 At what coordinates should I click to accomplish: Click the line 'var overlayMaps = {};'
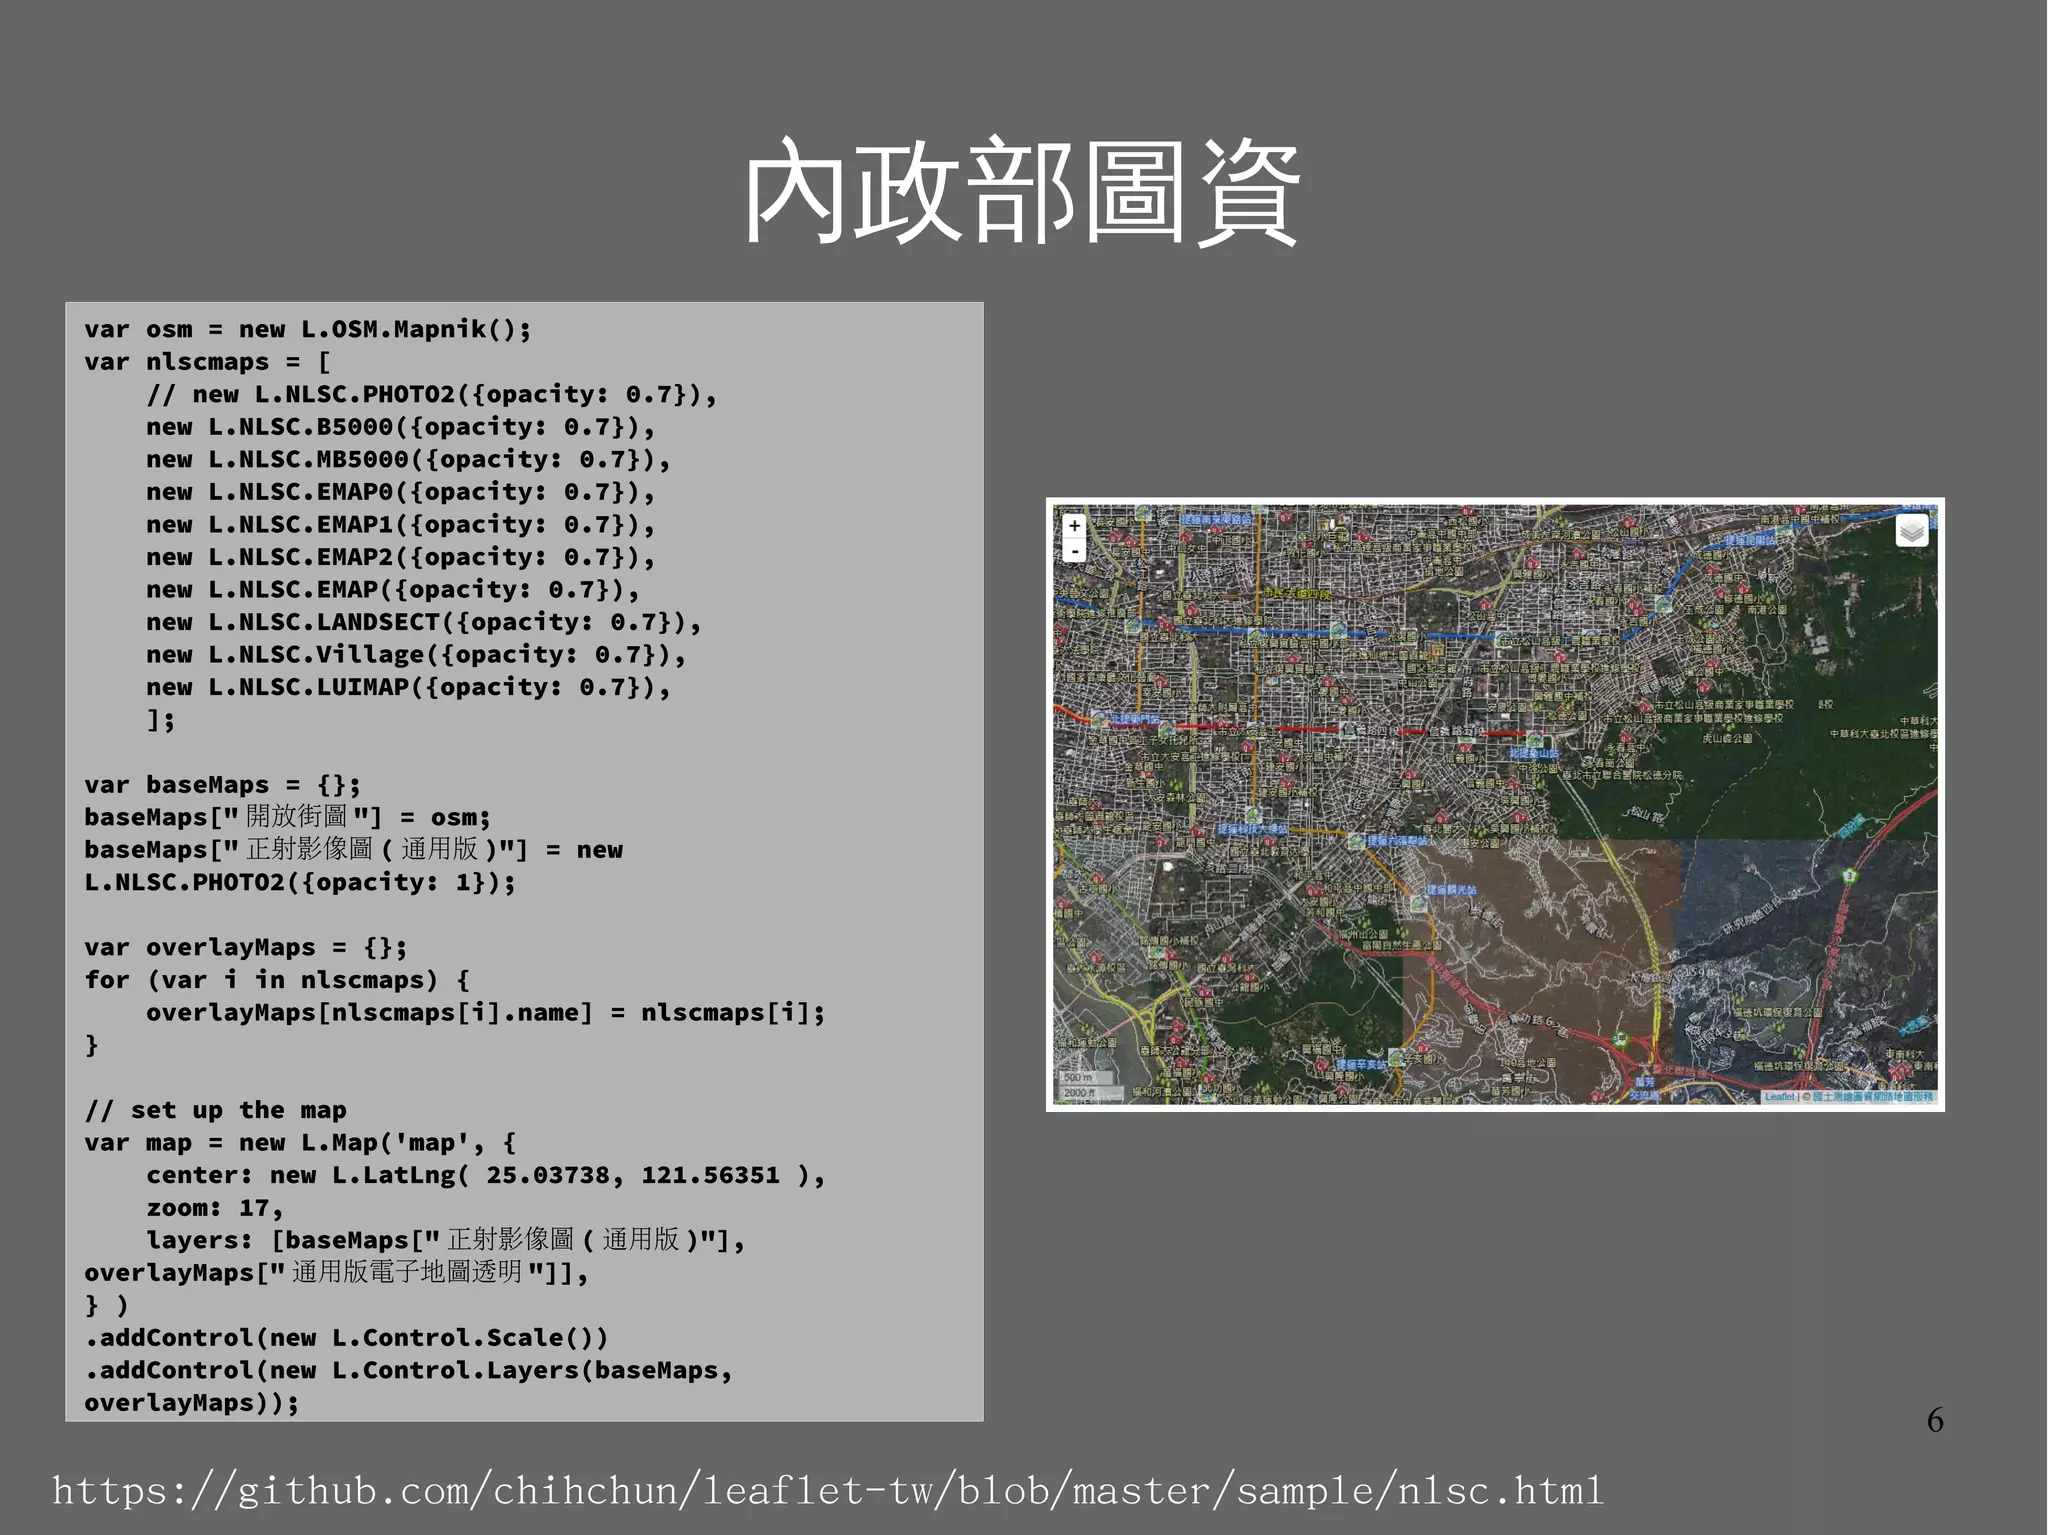[x=246, y=948]
